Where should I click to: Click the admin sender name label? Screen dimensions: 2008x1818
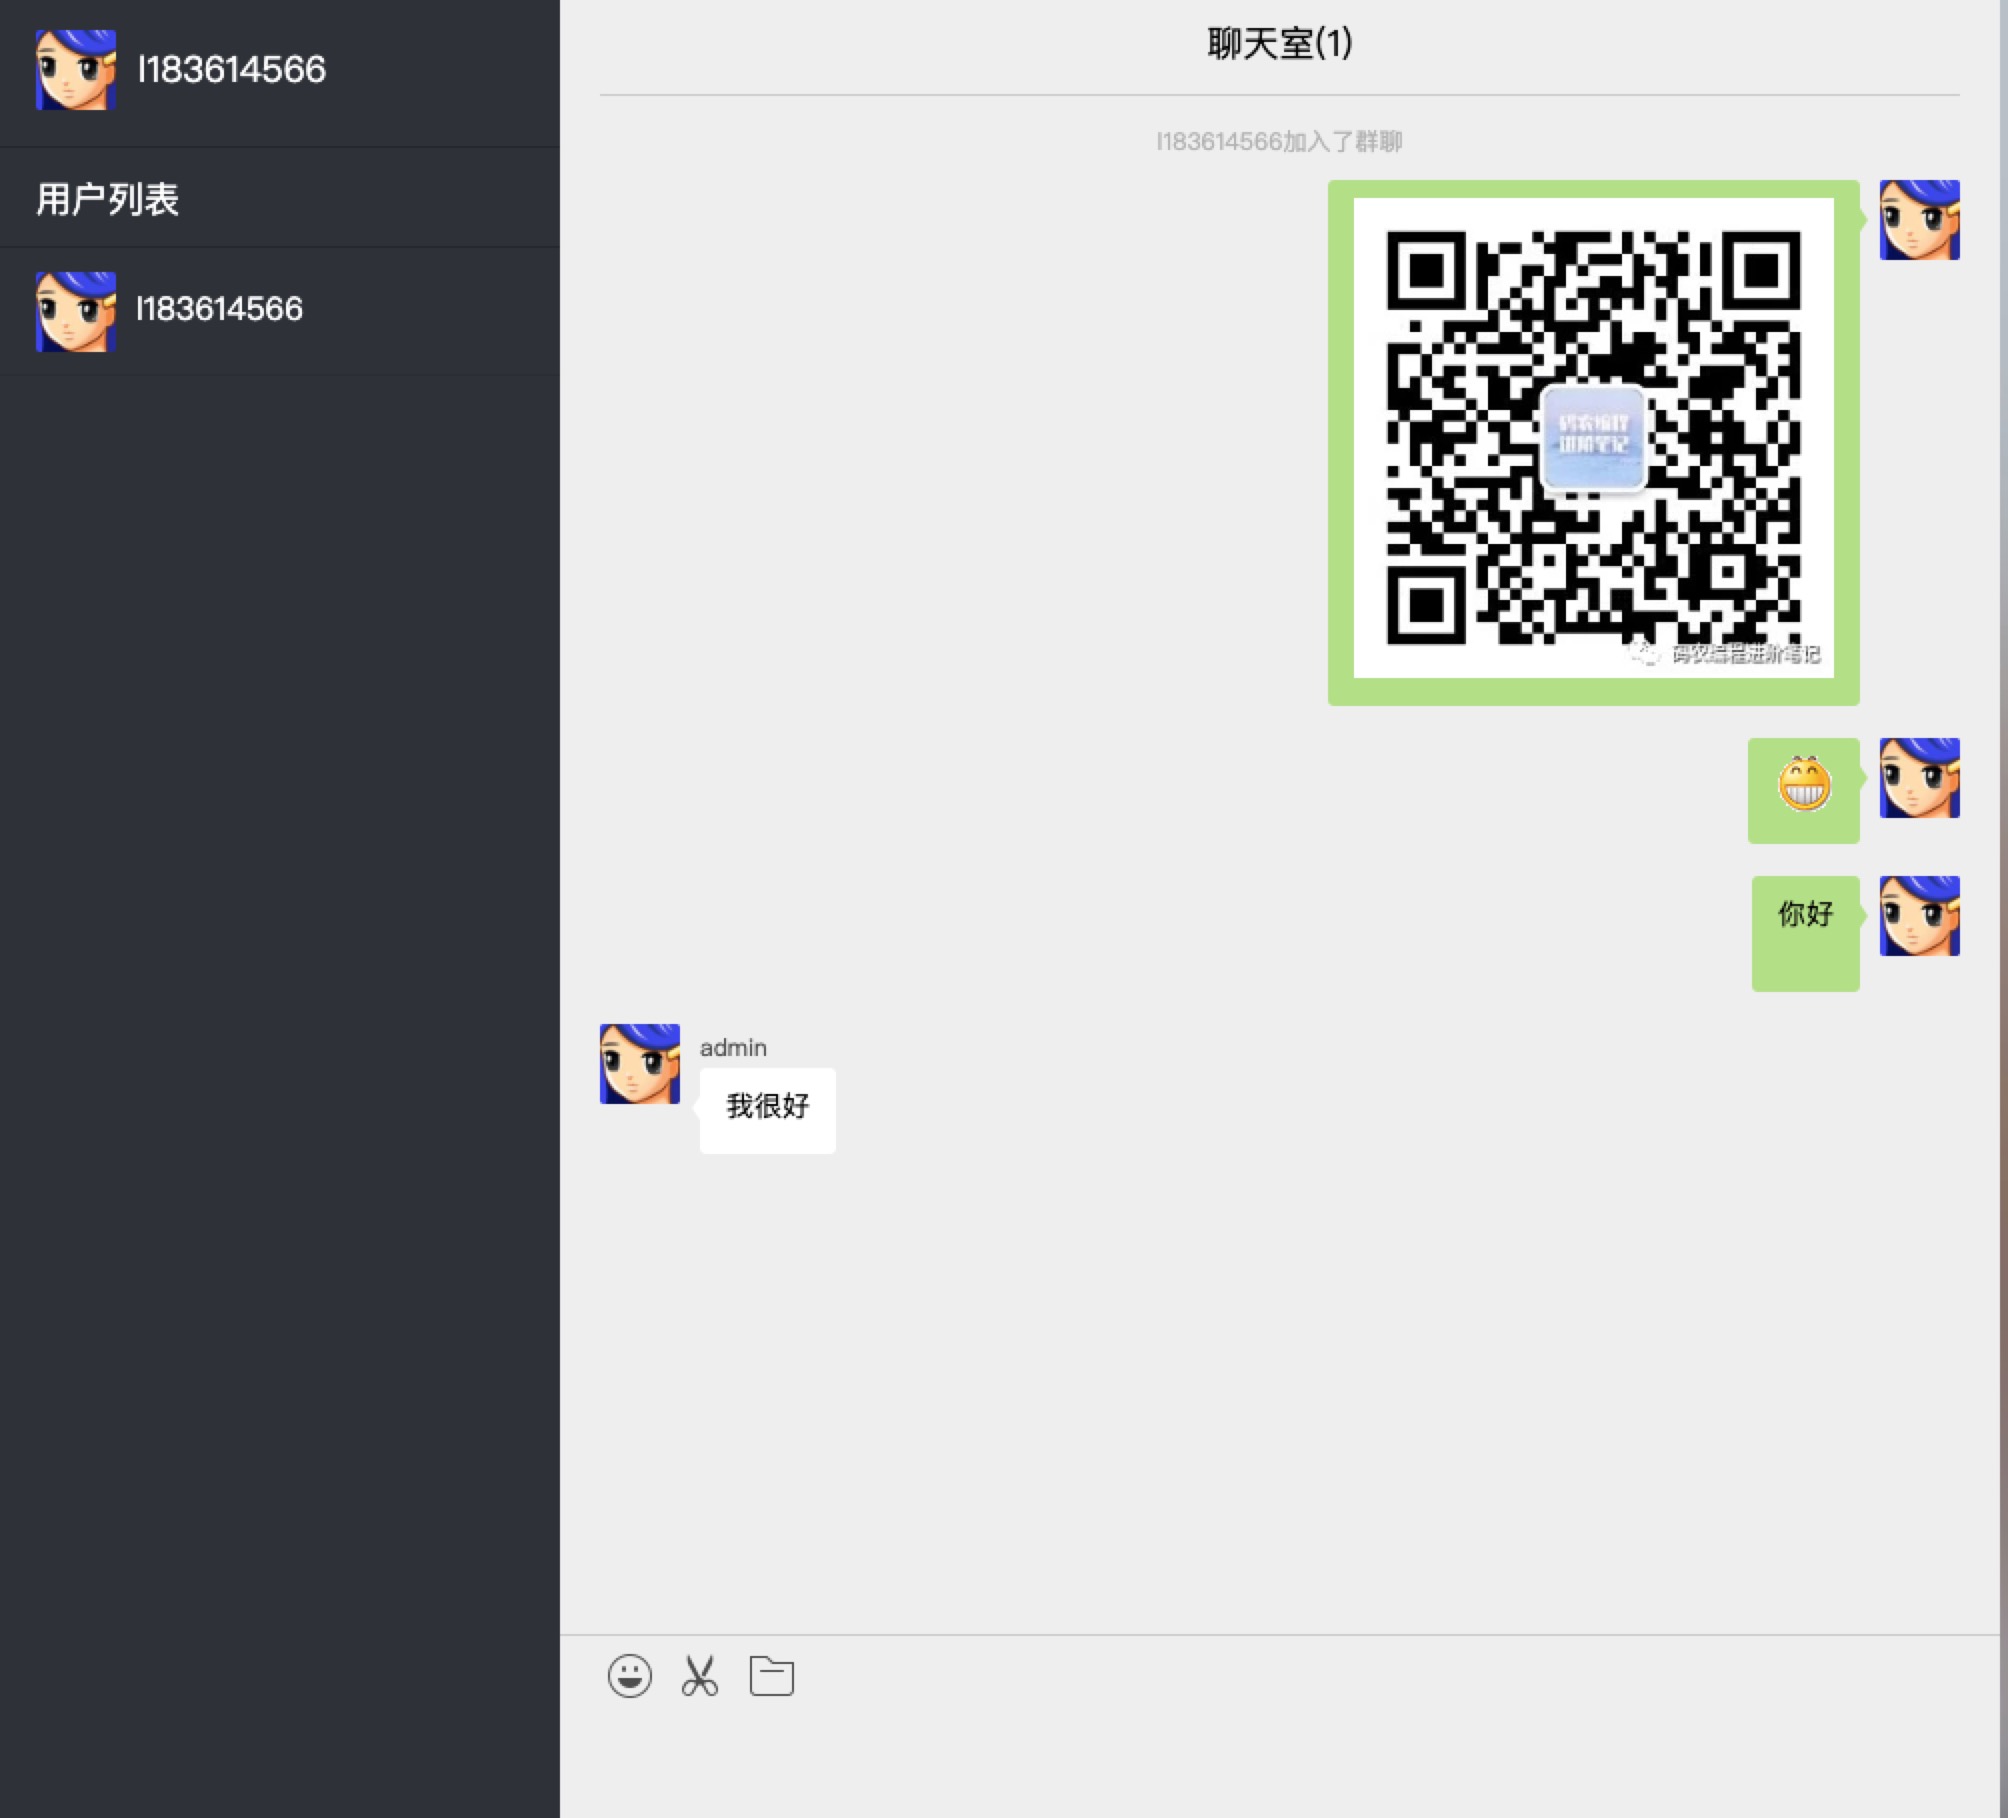click(x=733, y=1047)
